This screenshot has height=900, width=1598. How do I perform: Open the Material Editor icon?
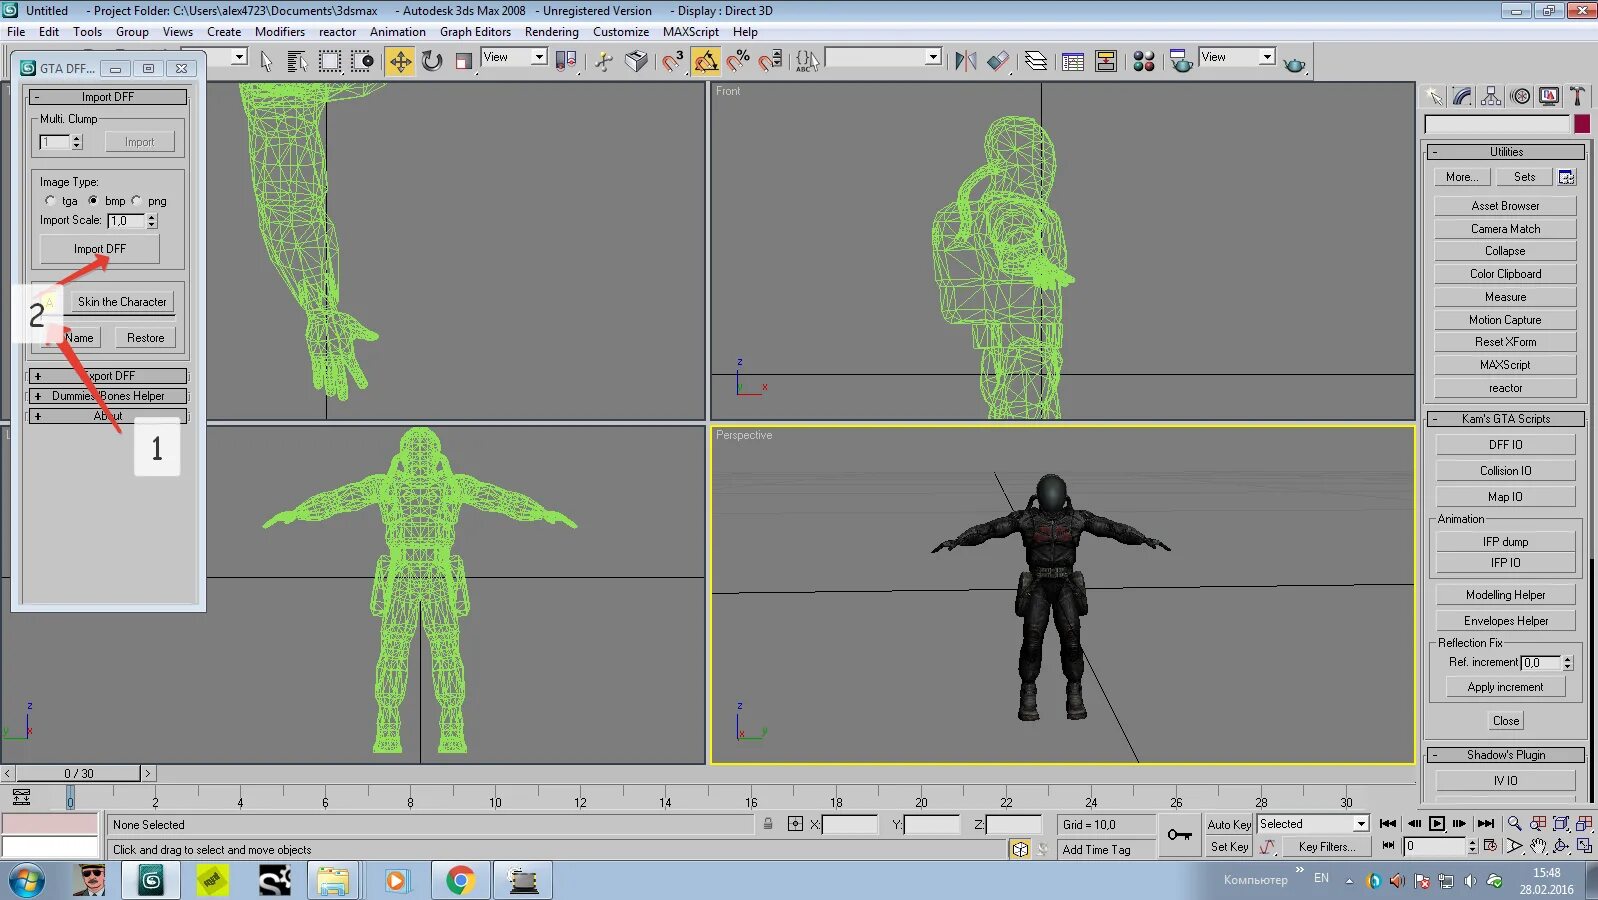1144,62
